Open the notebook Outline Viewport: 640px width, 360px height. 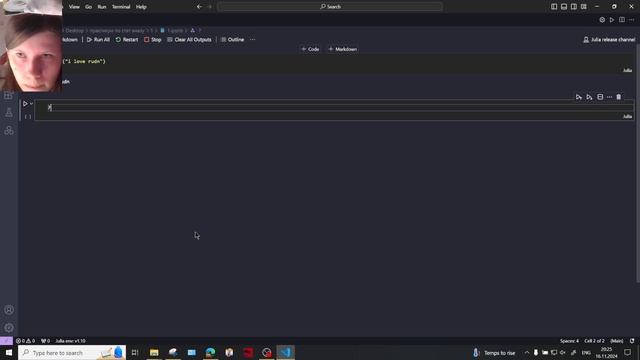point(232,40)
